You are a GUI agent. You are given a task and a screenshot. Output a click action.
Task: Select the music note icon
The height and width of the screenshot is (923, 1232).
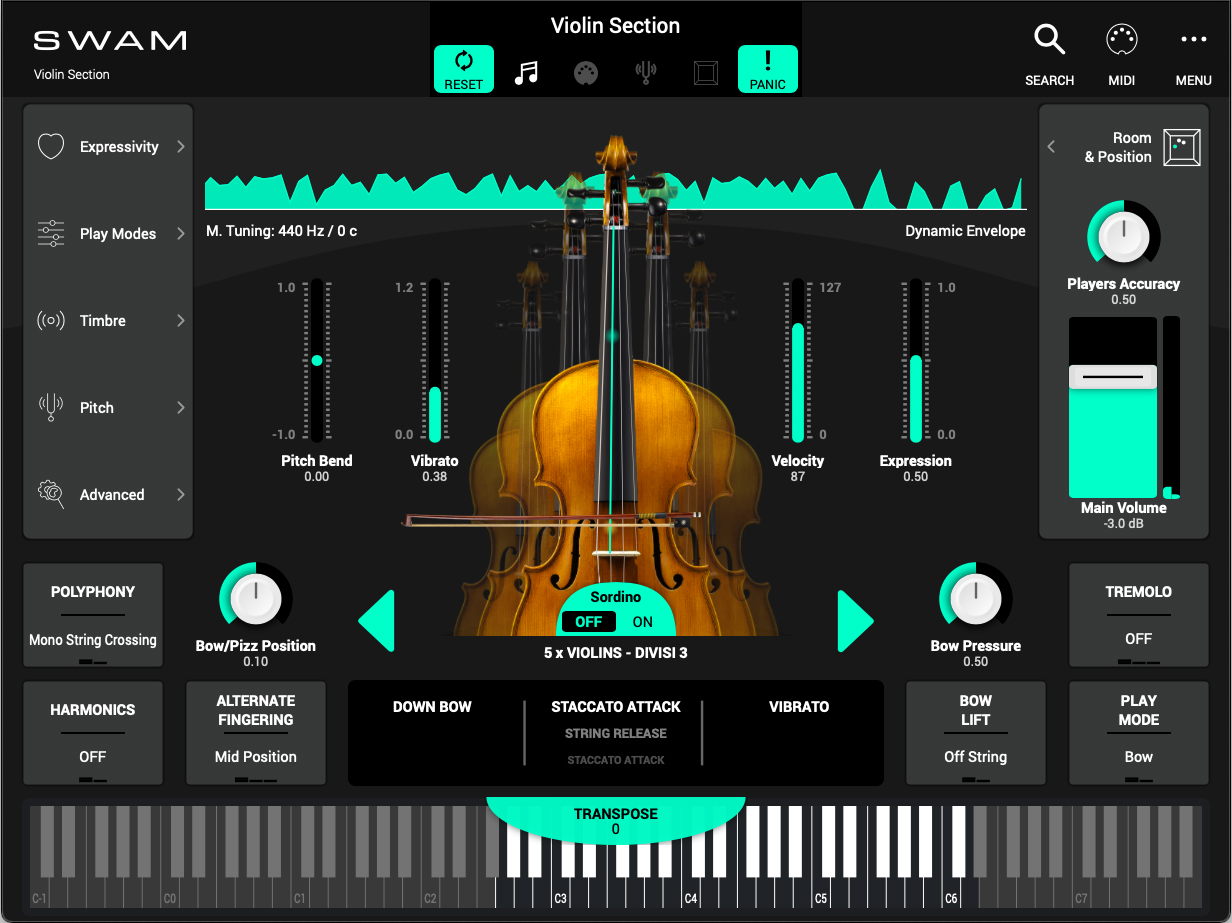click(526, 72)
